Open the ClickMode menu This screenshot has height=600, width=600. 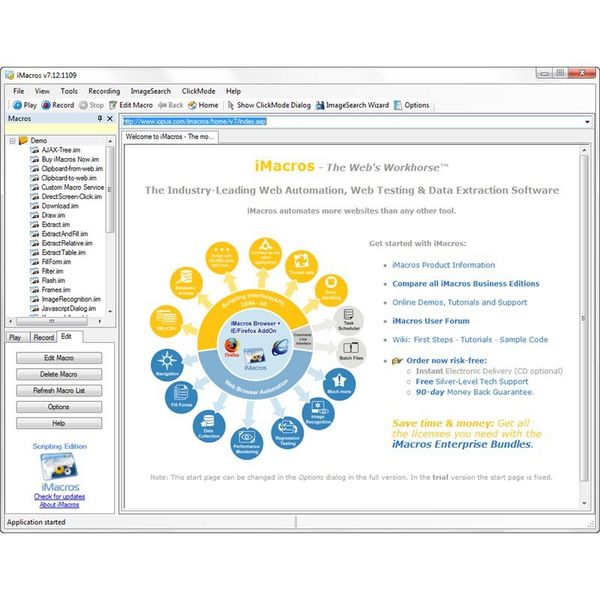[x=198, y=91]
